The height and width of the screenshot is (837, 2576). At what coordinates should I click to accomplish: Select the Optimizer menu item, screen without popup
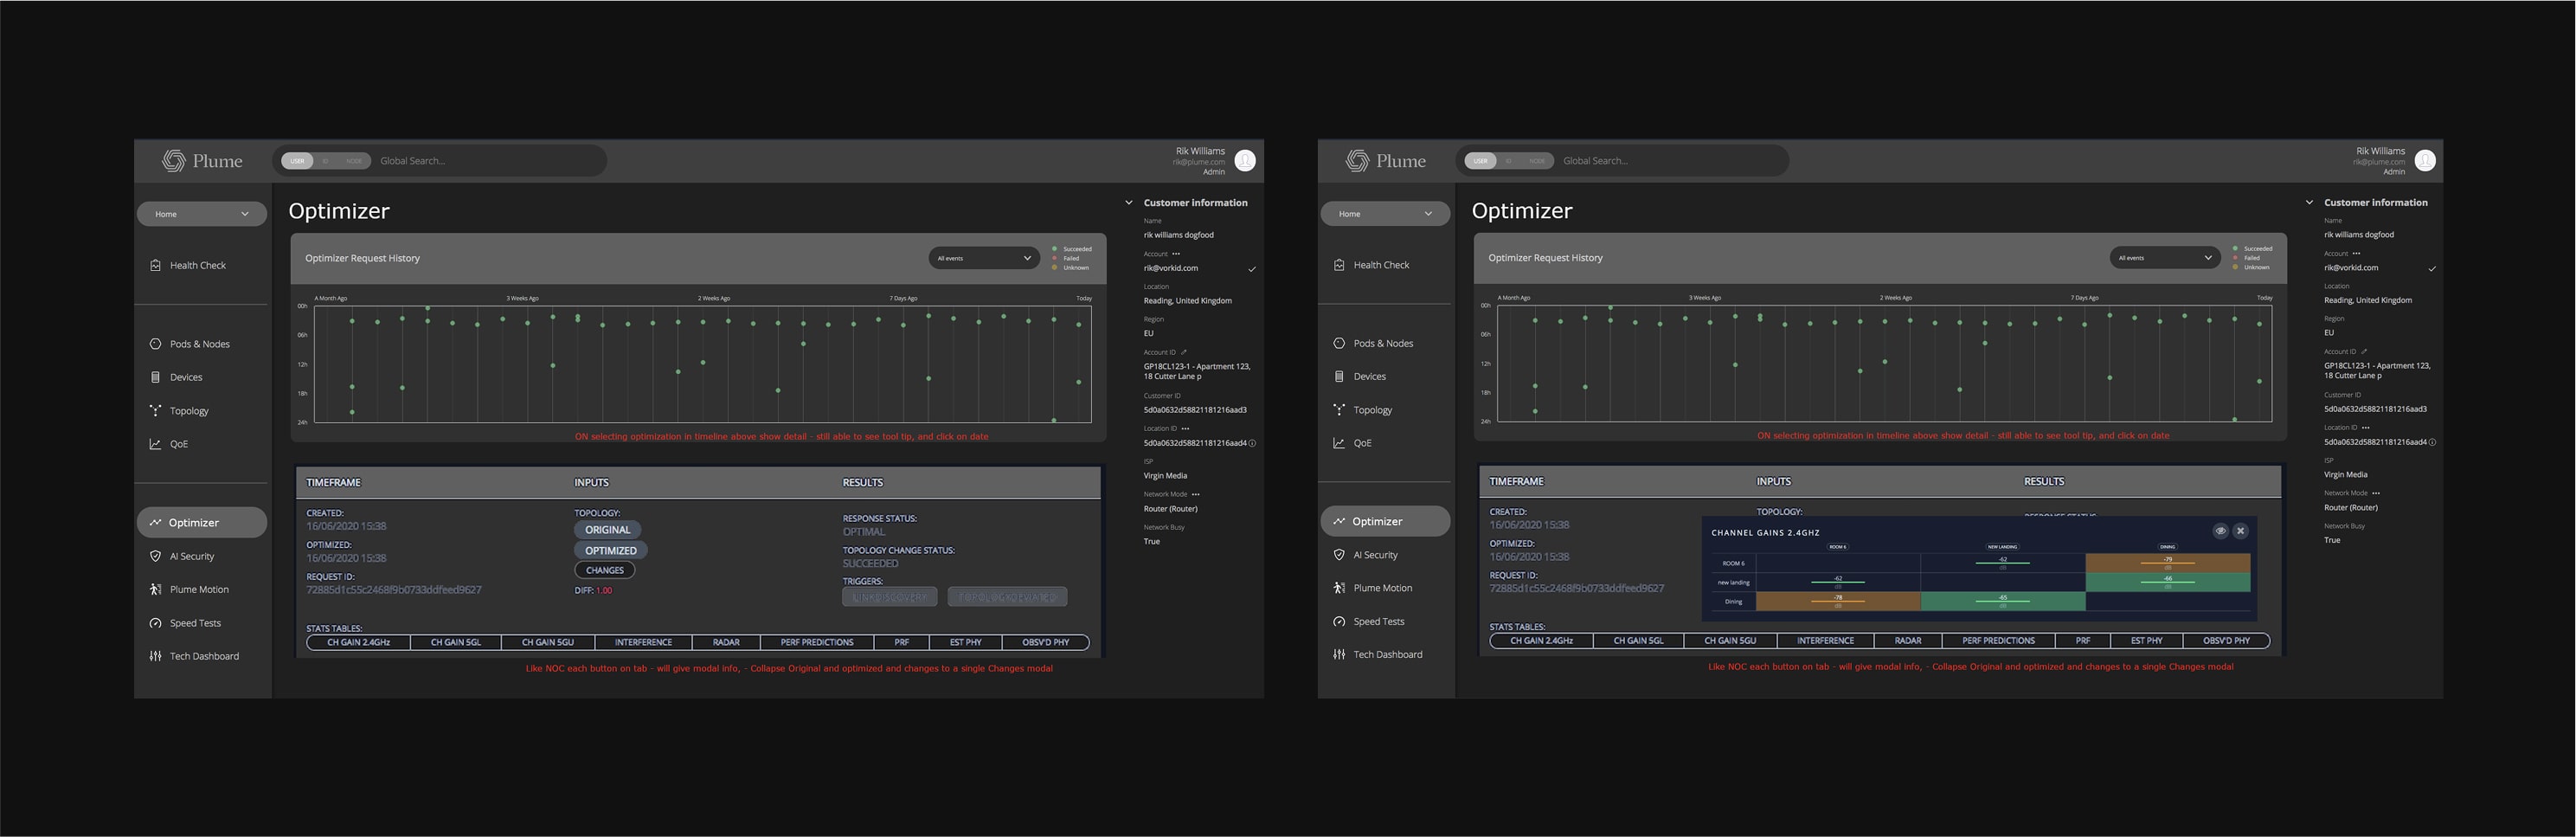pos(202,522)
